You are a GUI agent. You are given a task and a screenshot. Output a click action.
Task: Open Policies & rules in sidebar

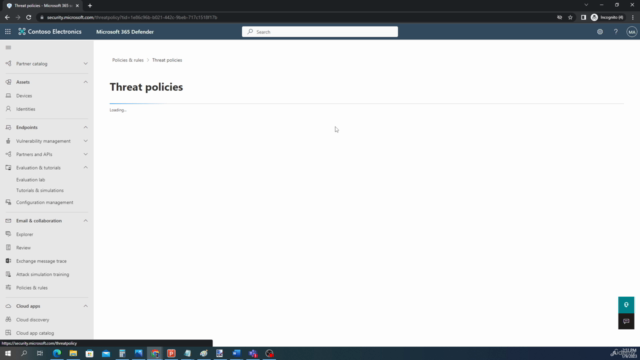pos(32,288)
